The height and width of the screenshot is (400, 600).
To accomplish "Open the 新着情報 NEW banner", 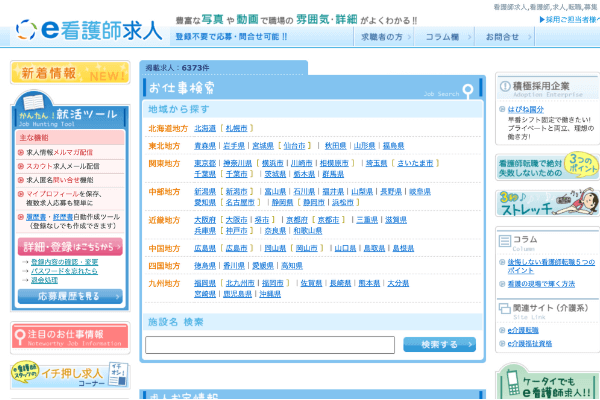I will coord(69,73).
